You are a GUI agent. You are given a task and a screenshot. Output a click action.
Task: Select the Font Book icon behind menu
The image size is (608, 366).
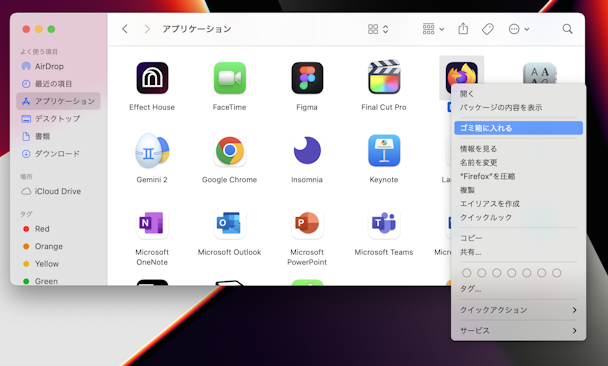tap(540, 73)
